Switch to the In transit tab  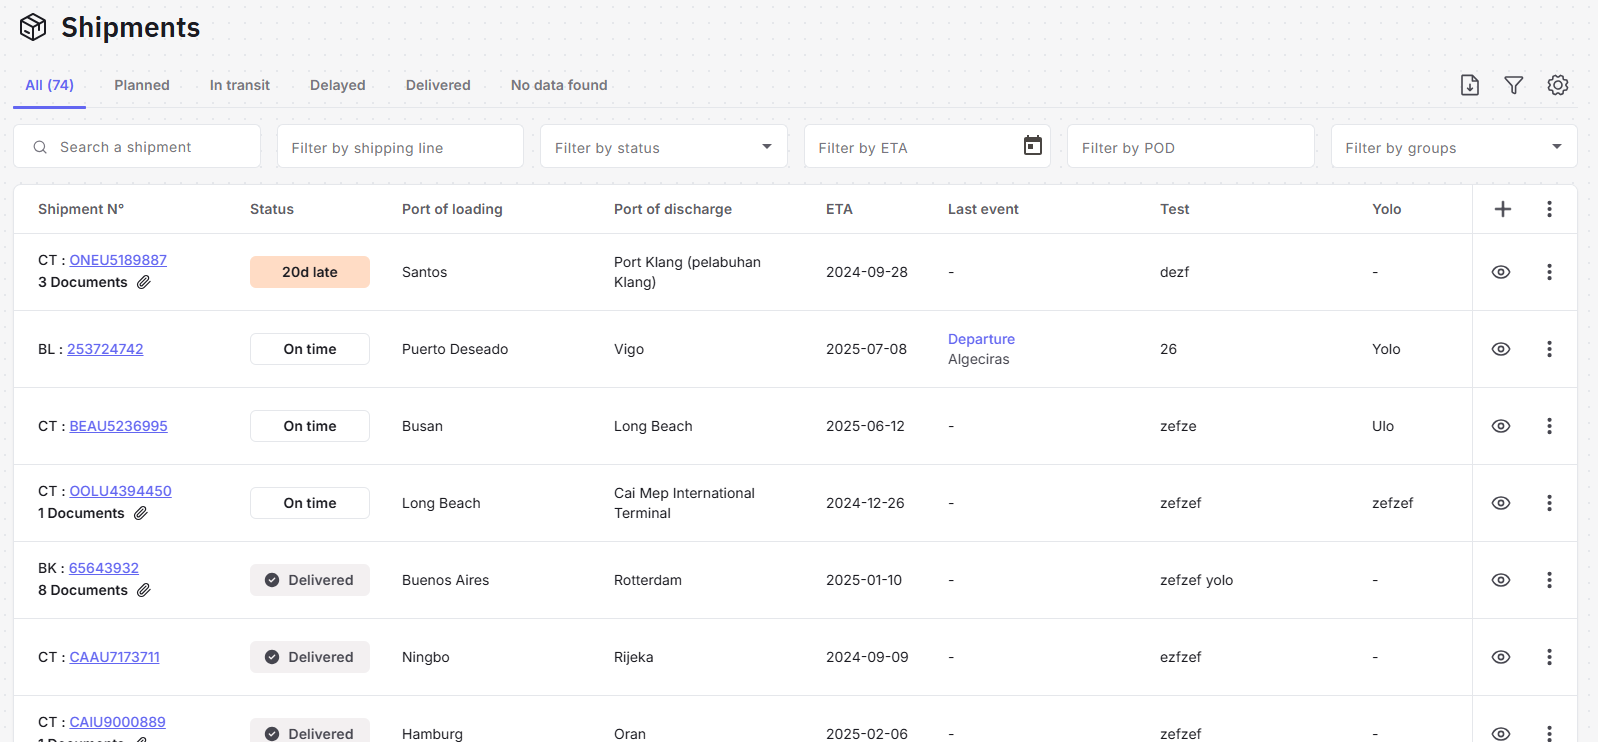point(240,85)
